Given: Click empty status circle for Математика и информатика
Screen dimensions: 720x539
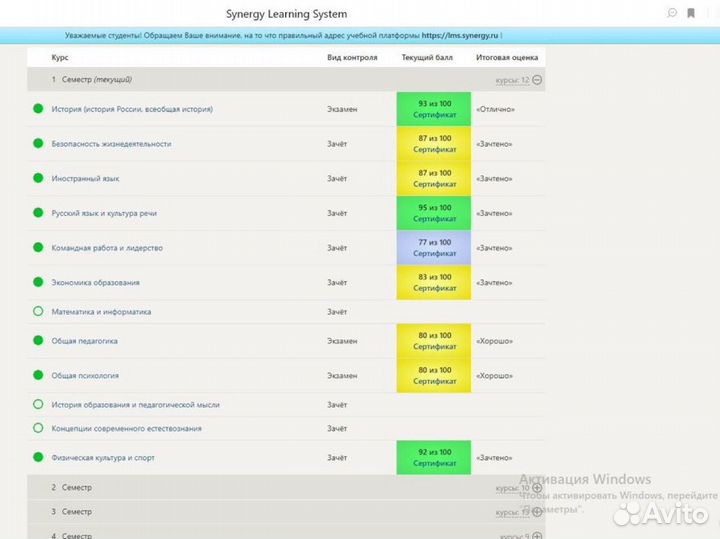Looking at the screenshot, I should click(38, 312).
